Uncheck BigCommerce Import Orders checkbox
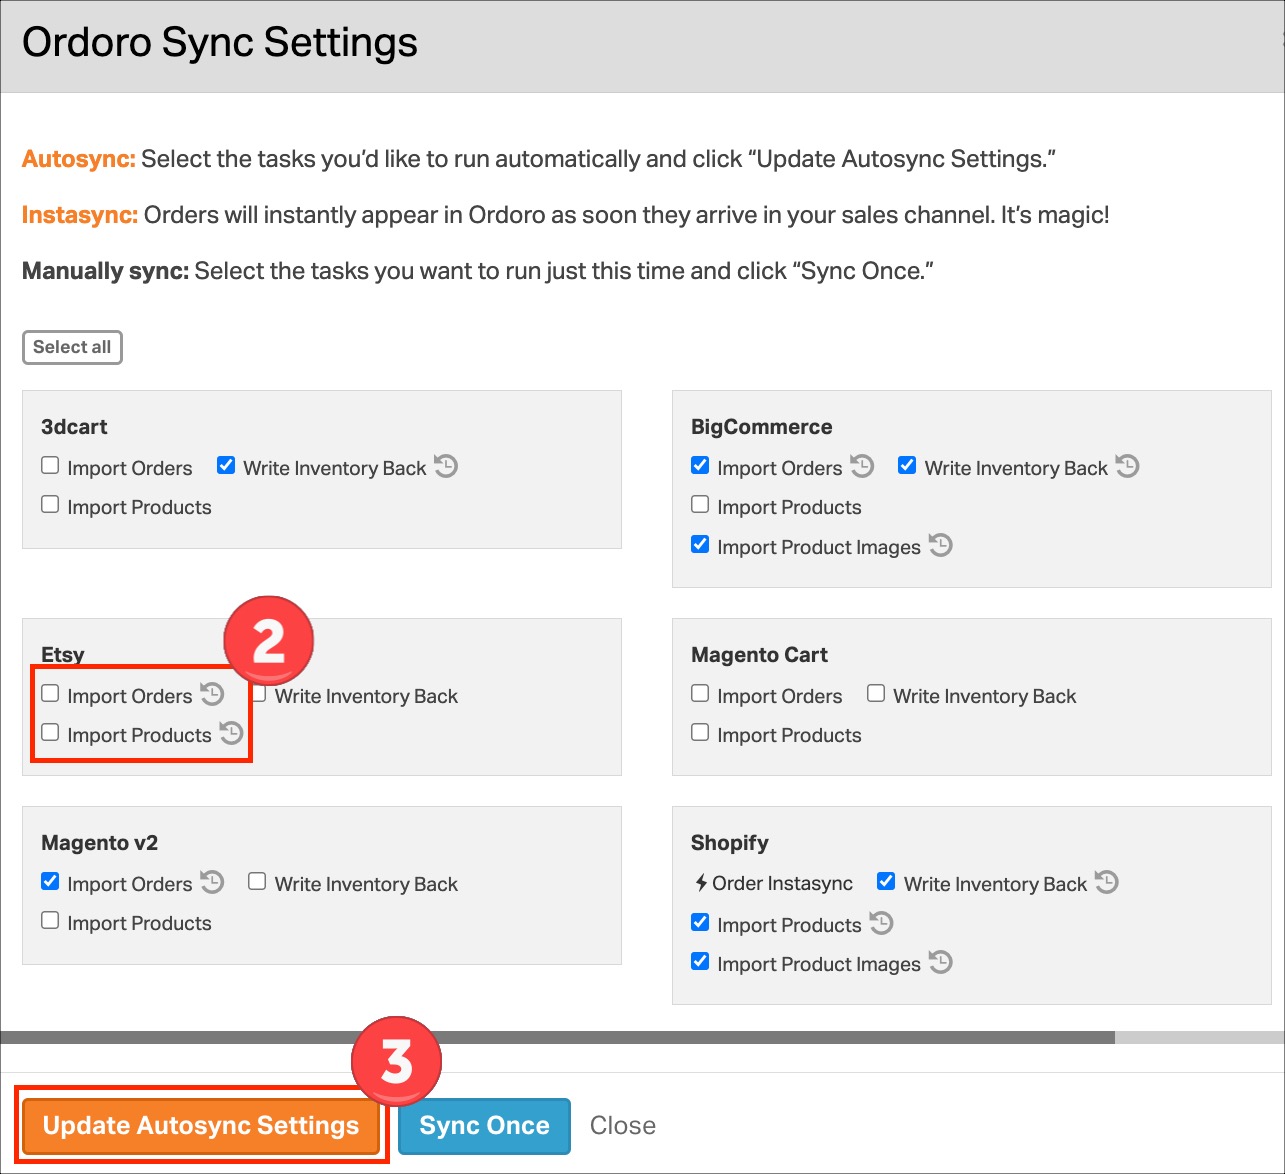Screen dimensions: 1285x1174 tap(700, 465)
